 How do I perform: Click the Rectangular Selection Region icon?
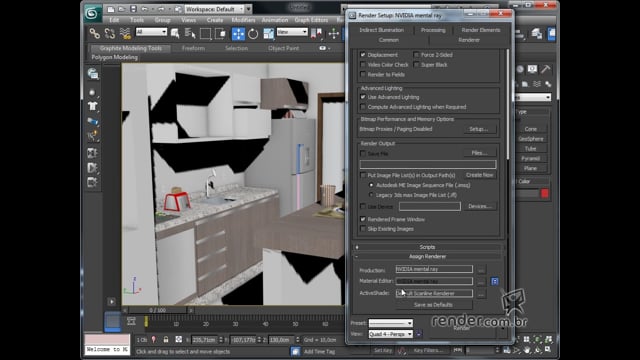205,33
